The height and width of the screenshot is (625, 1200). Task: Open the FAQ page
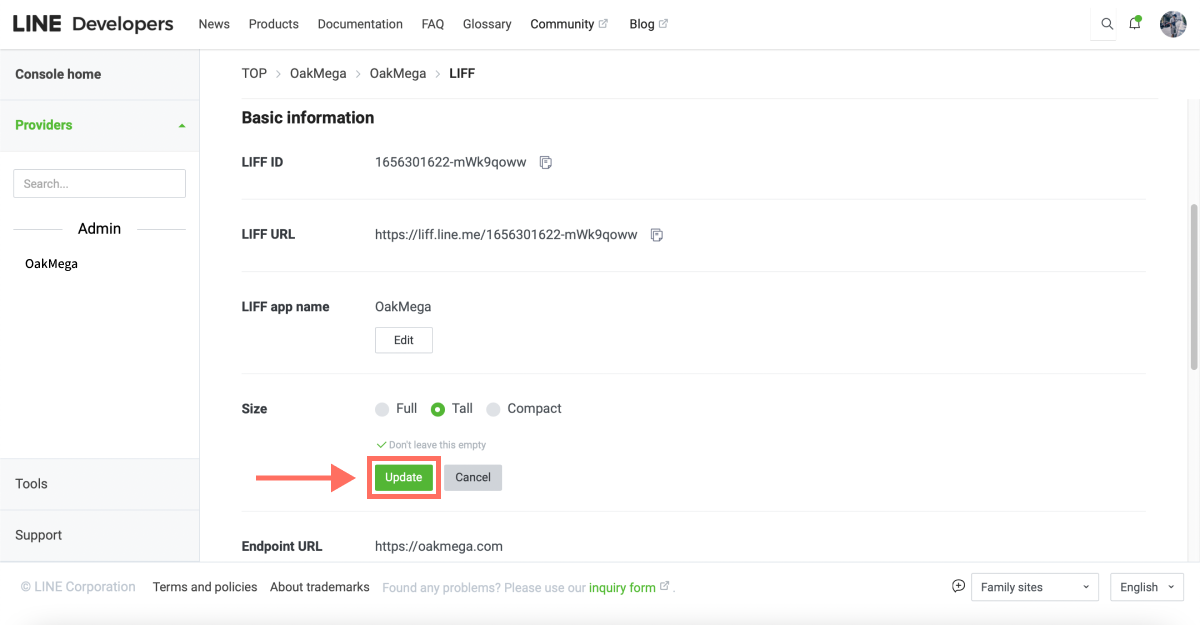[x=433, y=24]
